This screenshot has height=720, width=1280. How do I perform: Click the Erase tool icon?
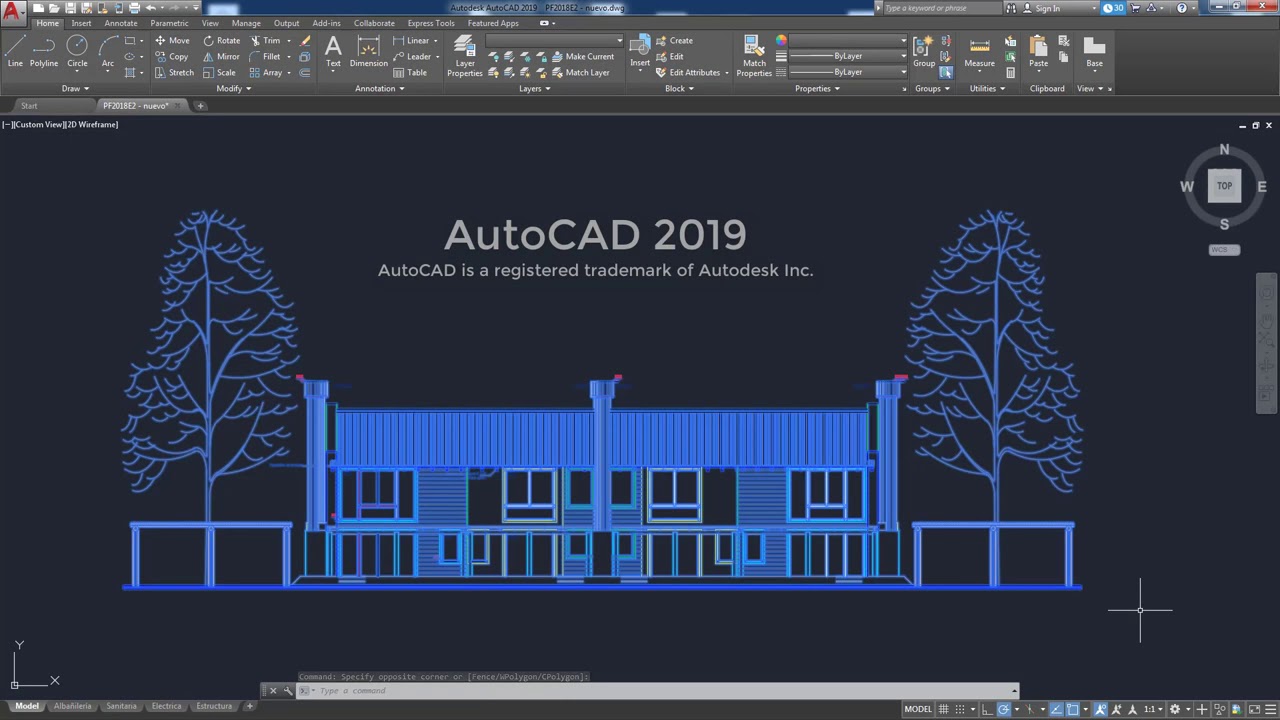click(x=306, y=41)
